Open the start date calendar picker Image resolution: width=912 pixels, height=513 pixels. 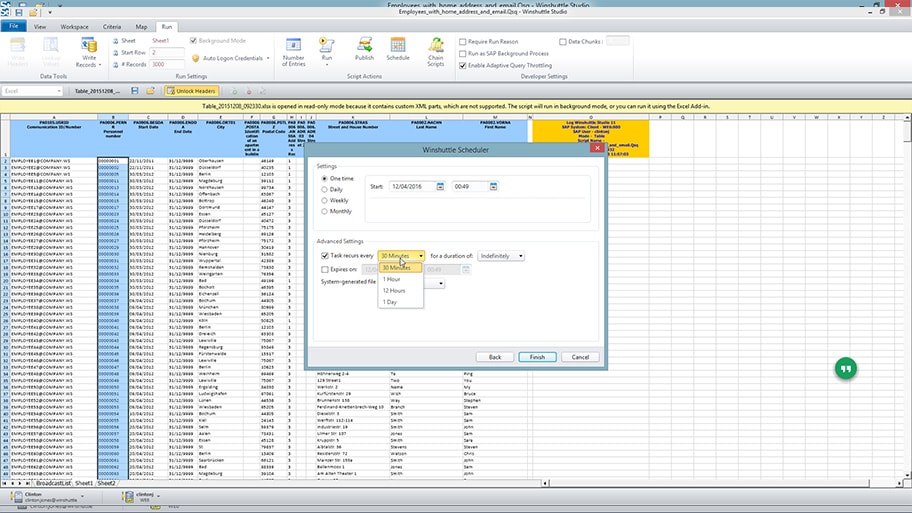pos(440,187)
